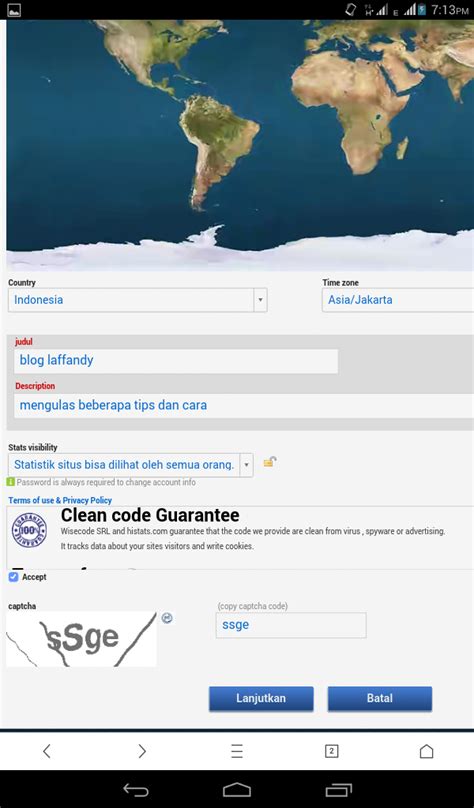Screen dimensions: 474x808
Task: Expand the Country dropdown showing Indonesia
Action: coord(138,300)
